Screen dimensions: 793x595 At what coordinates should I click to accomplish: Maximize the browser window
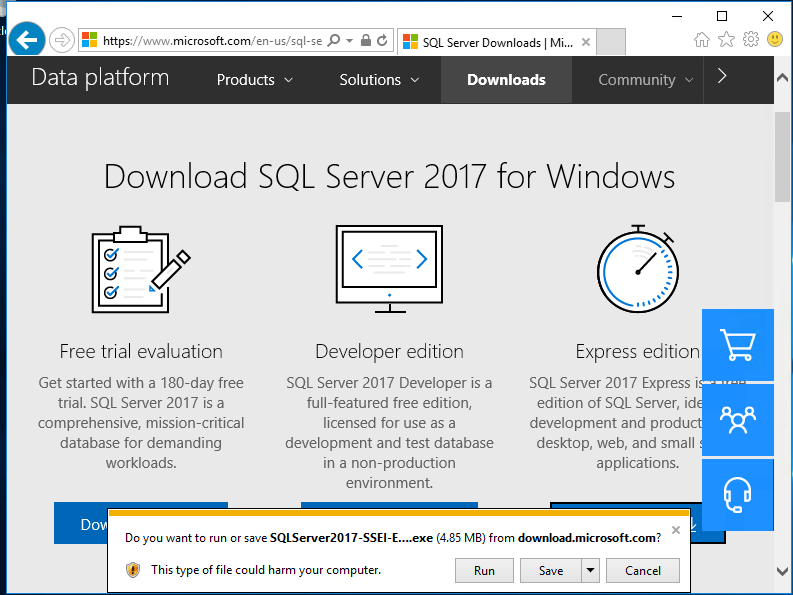[722, 16]
